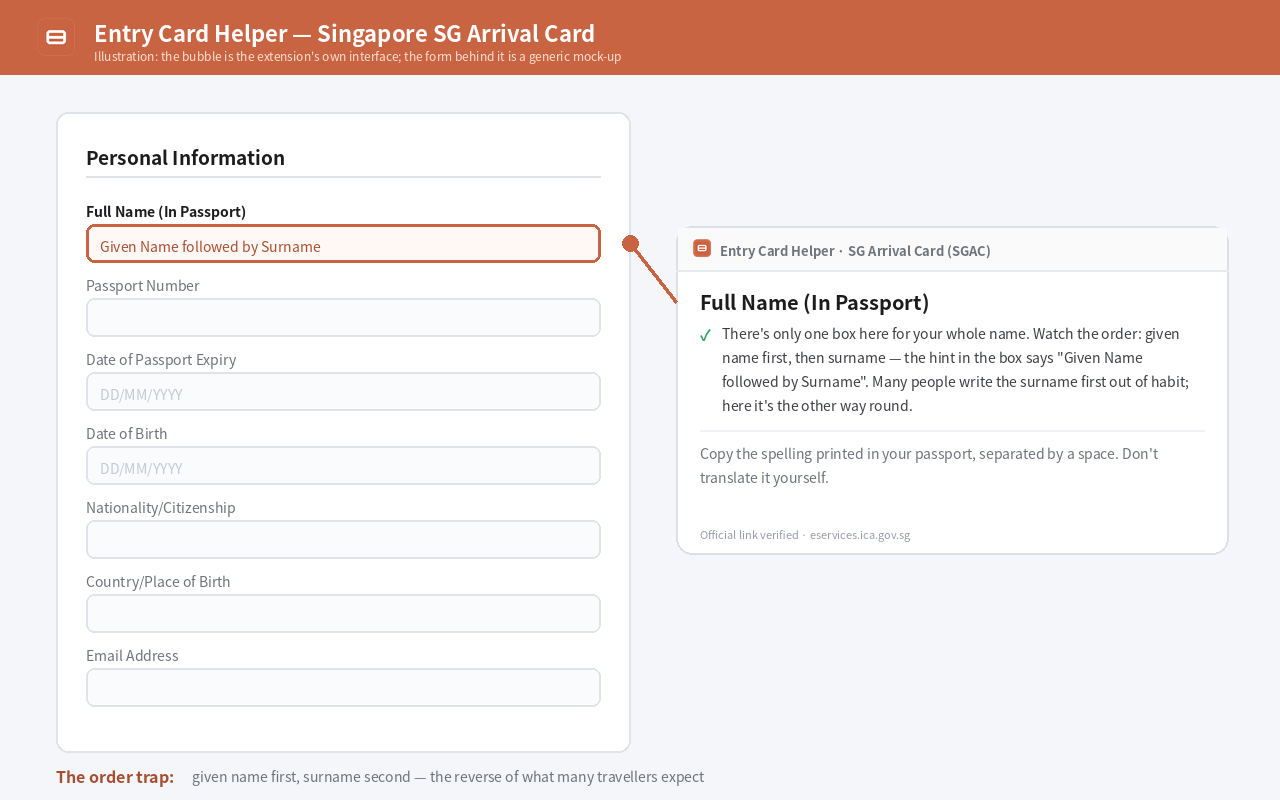Click the header subtitle starting "Illustration: the bubble"
This screenshot has width=1280, height=800.
tap(358, 57)
